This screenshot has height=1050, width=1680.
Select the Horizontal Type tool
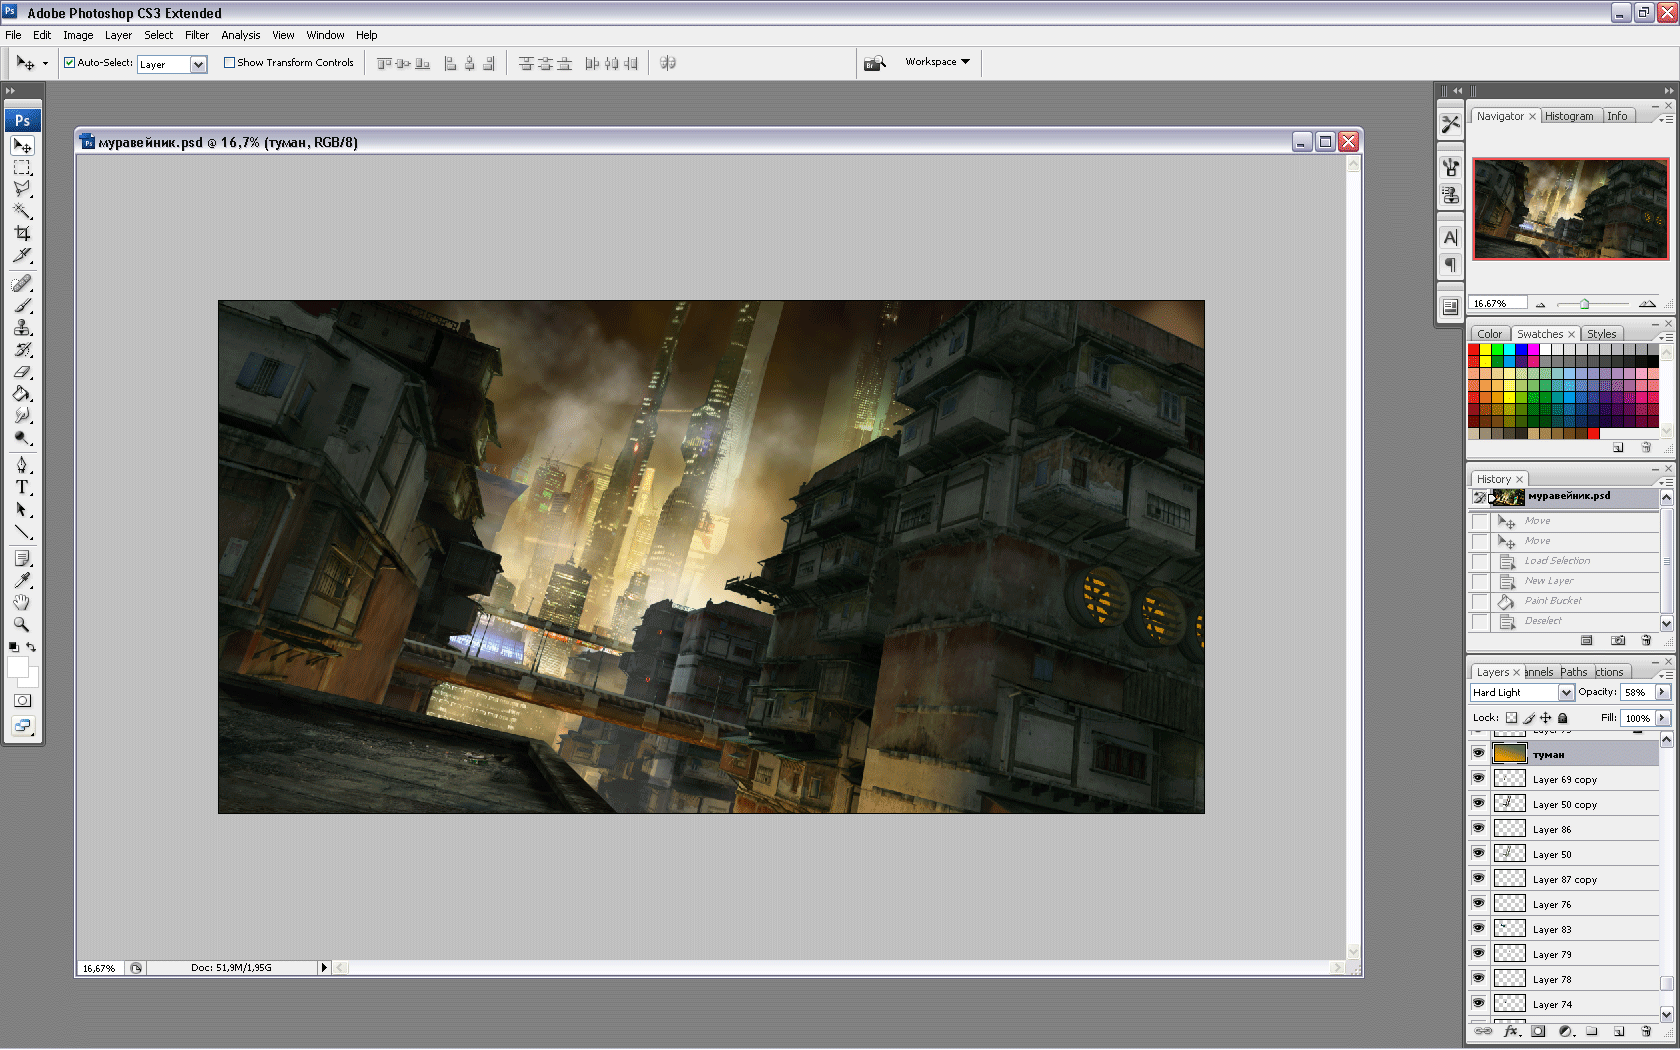coord(22,487)
